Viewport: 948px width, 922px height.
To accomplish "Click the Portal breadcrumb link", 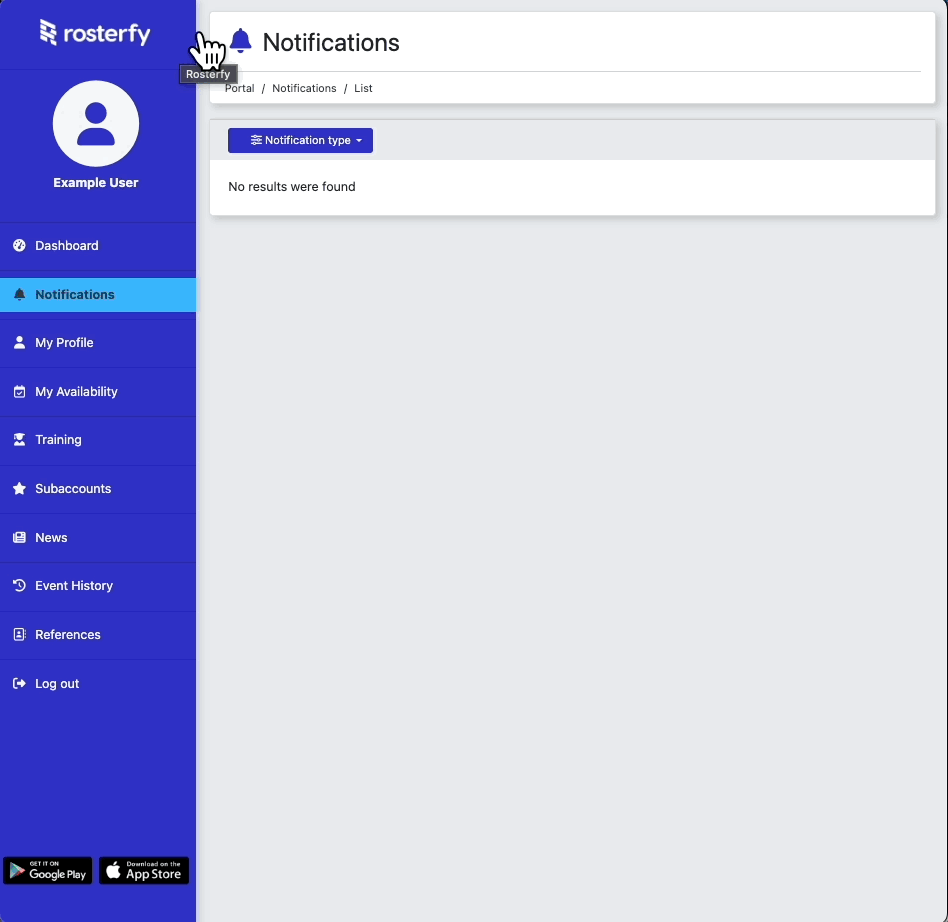I will (x=239, y=88).
